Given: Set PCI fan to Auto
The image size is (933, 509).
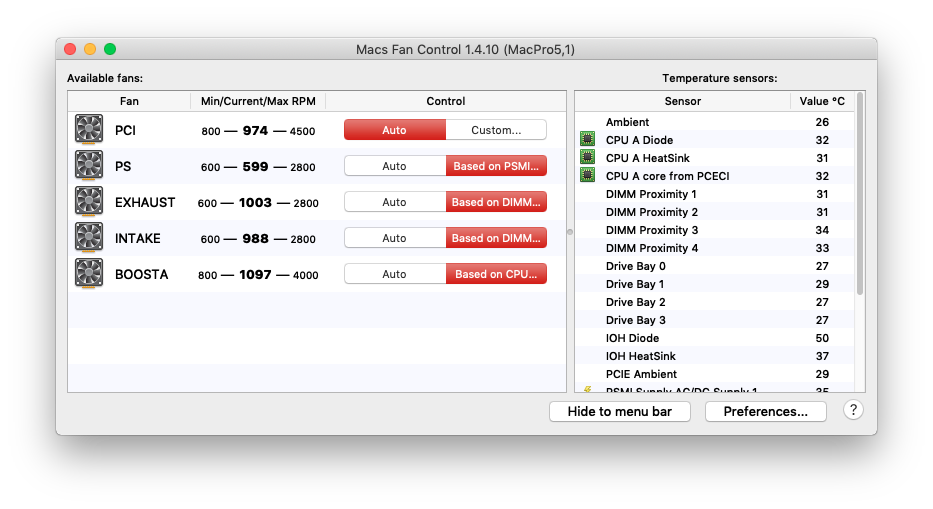Looking at the screenshot, I should coord(395,130).
